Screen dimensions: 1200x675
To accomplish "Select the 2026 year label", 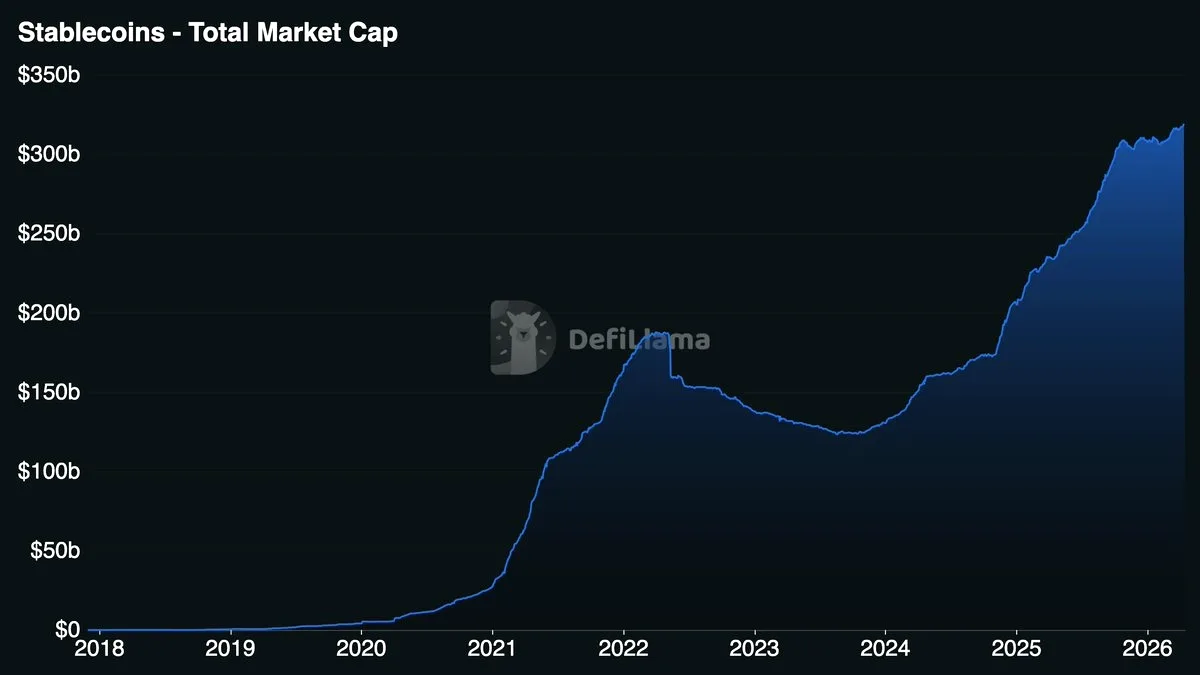I will click(x=1147, y=651).
